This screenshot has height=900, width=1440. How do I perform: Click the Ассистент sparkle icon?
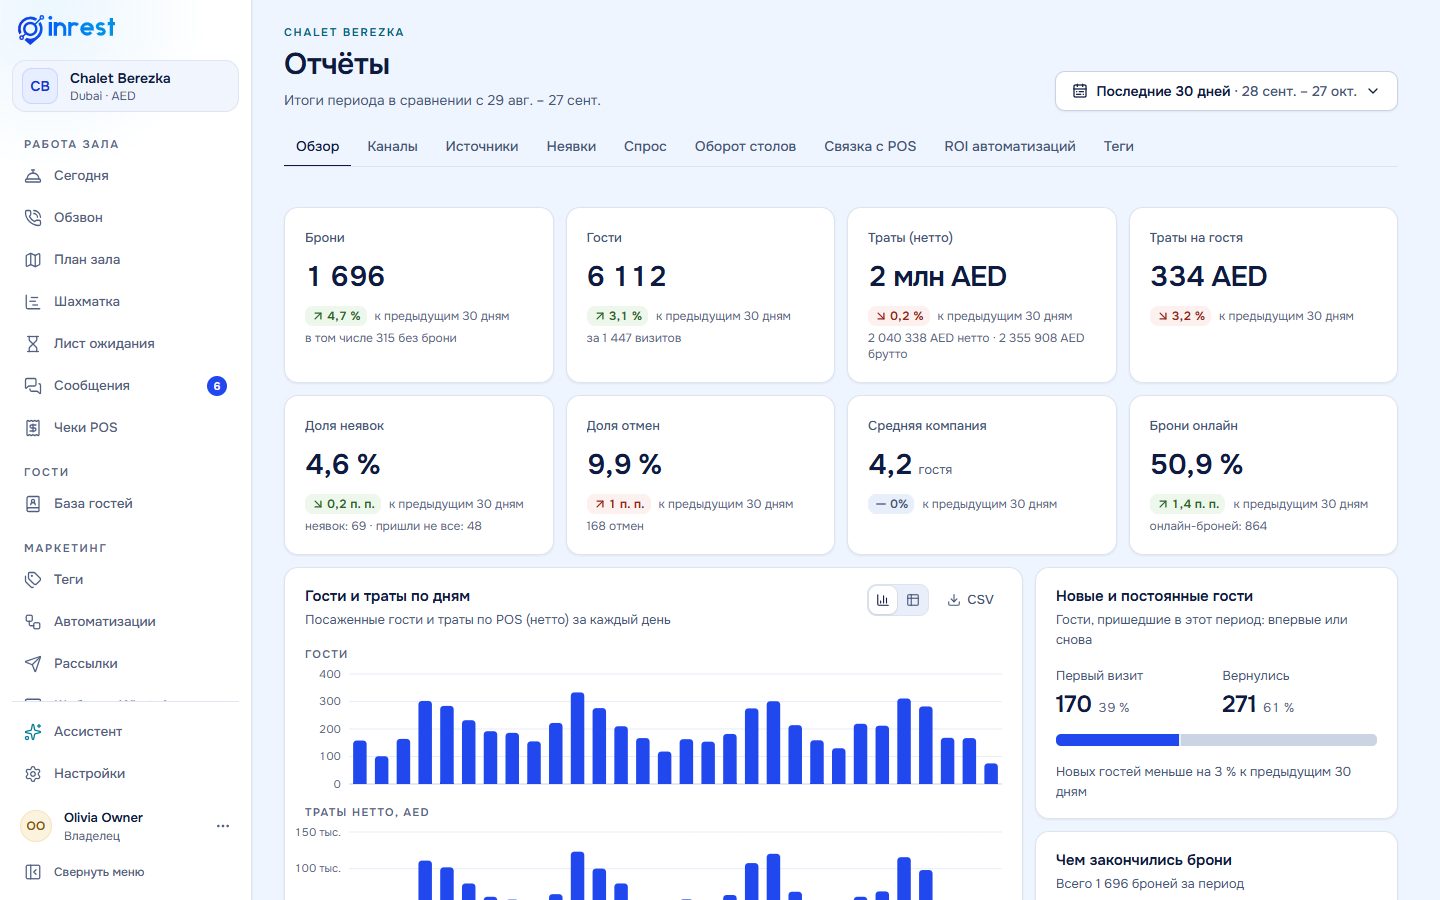33,732
